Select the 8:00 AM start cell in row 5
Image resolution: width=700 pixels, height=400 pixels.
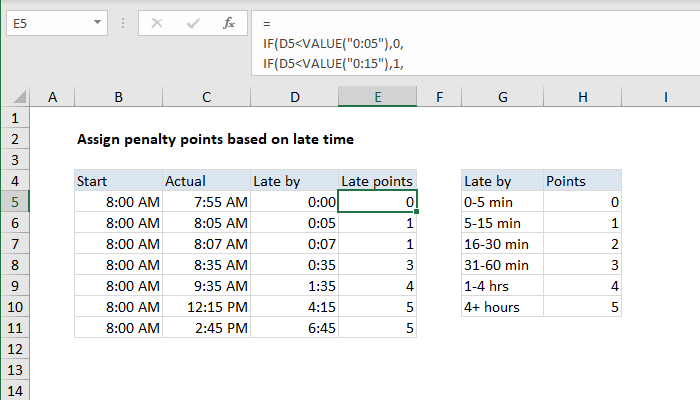click(118, 202)
